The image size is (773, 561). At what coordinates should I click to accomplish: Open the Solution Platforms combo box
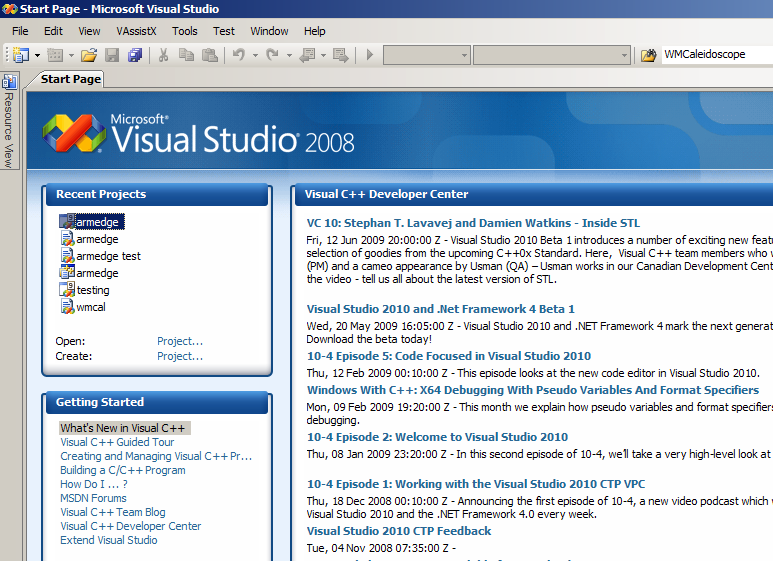coord(552,55)
